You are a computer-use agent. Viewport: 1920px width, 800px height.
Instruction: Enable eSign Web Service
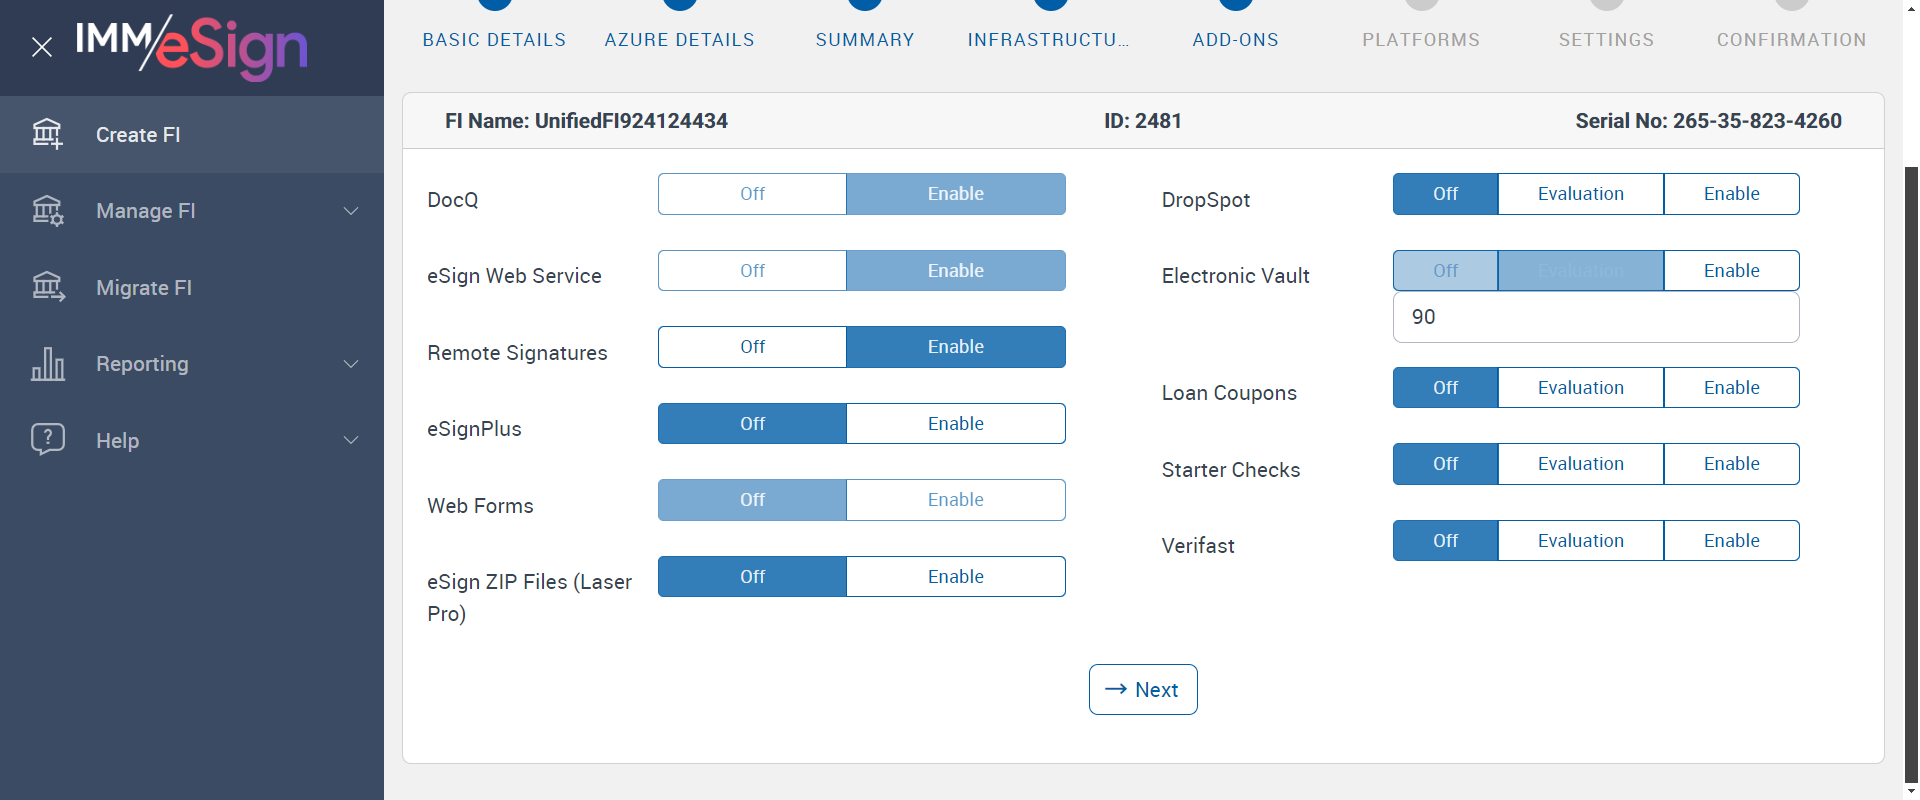click(x=956, y=271)
